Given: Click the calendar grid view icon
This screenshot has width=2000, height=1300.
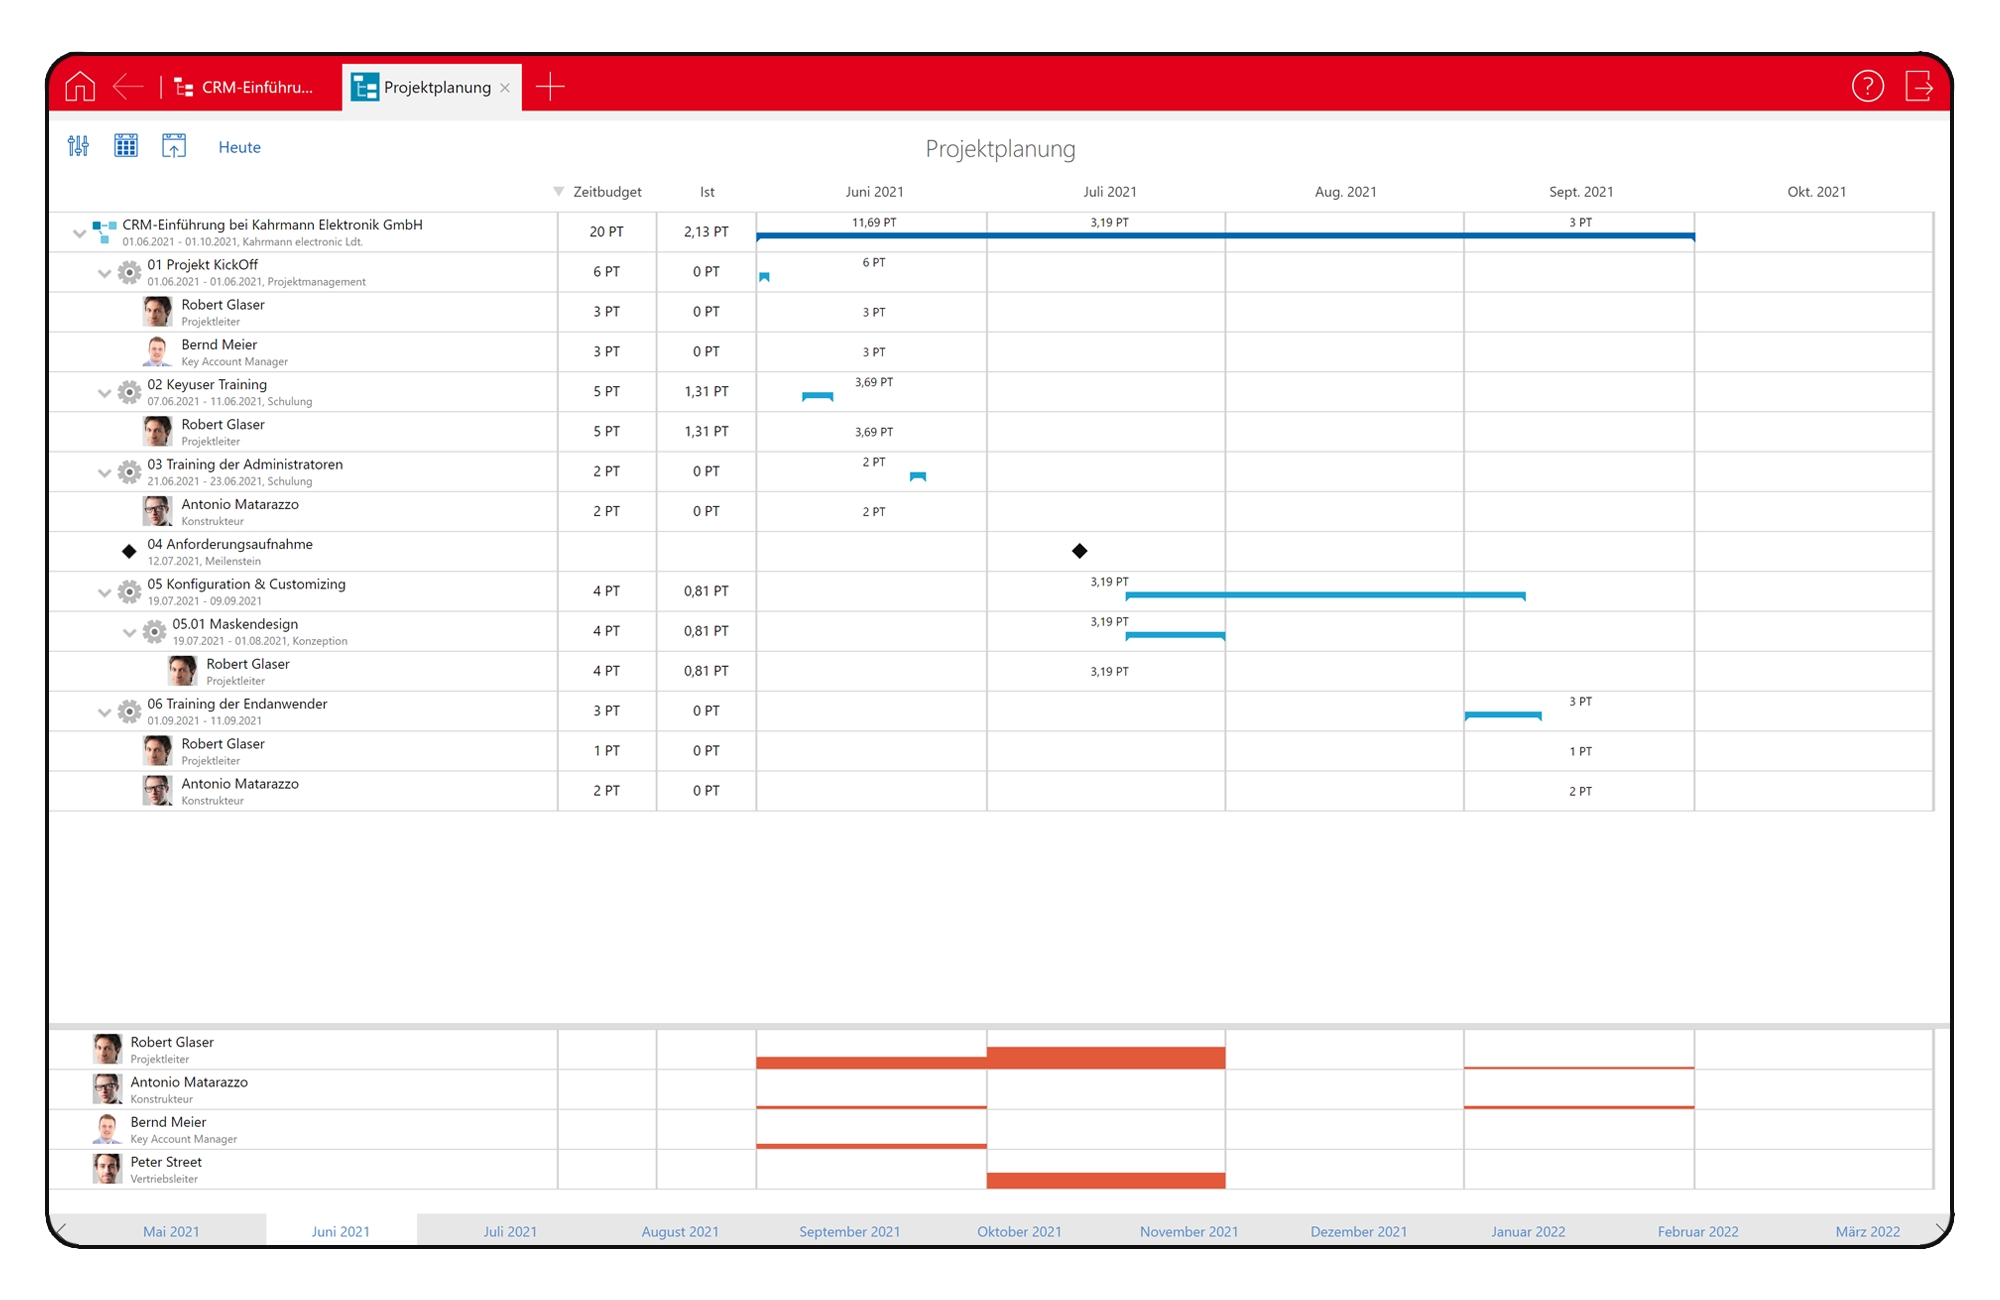Looking at the screenshot, I should click(x=126, y=147).
